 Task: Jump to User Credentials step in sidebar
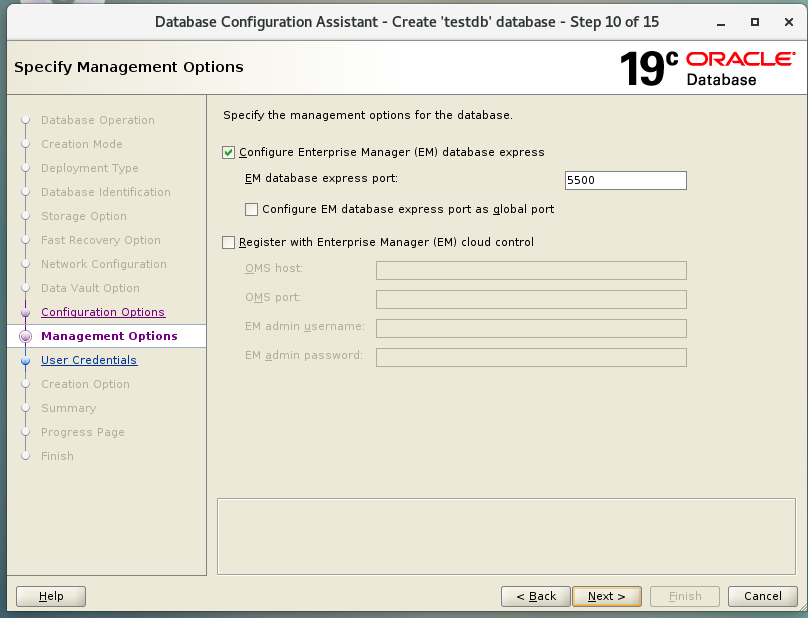click(x=88, y=361)
